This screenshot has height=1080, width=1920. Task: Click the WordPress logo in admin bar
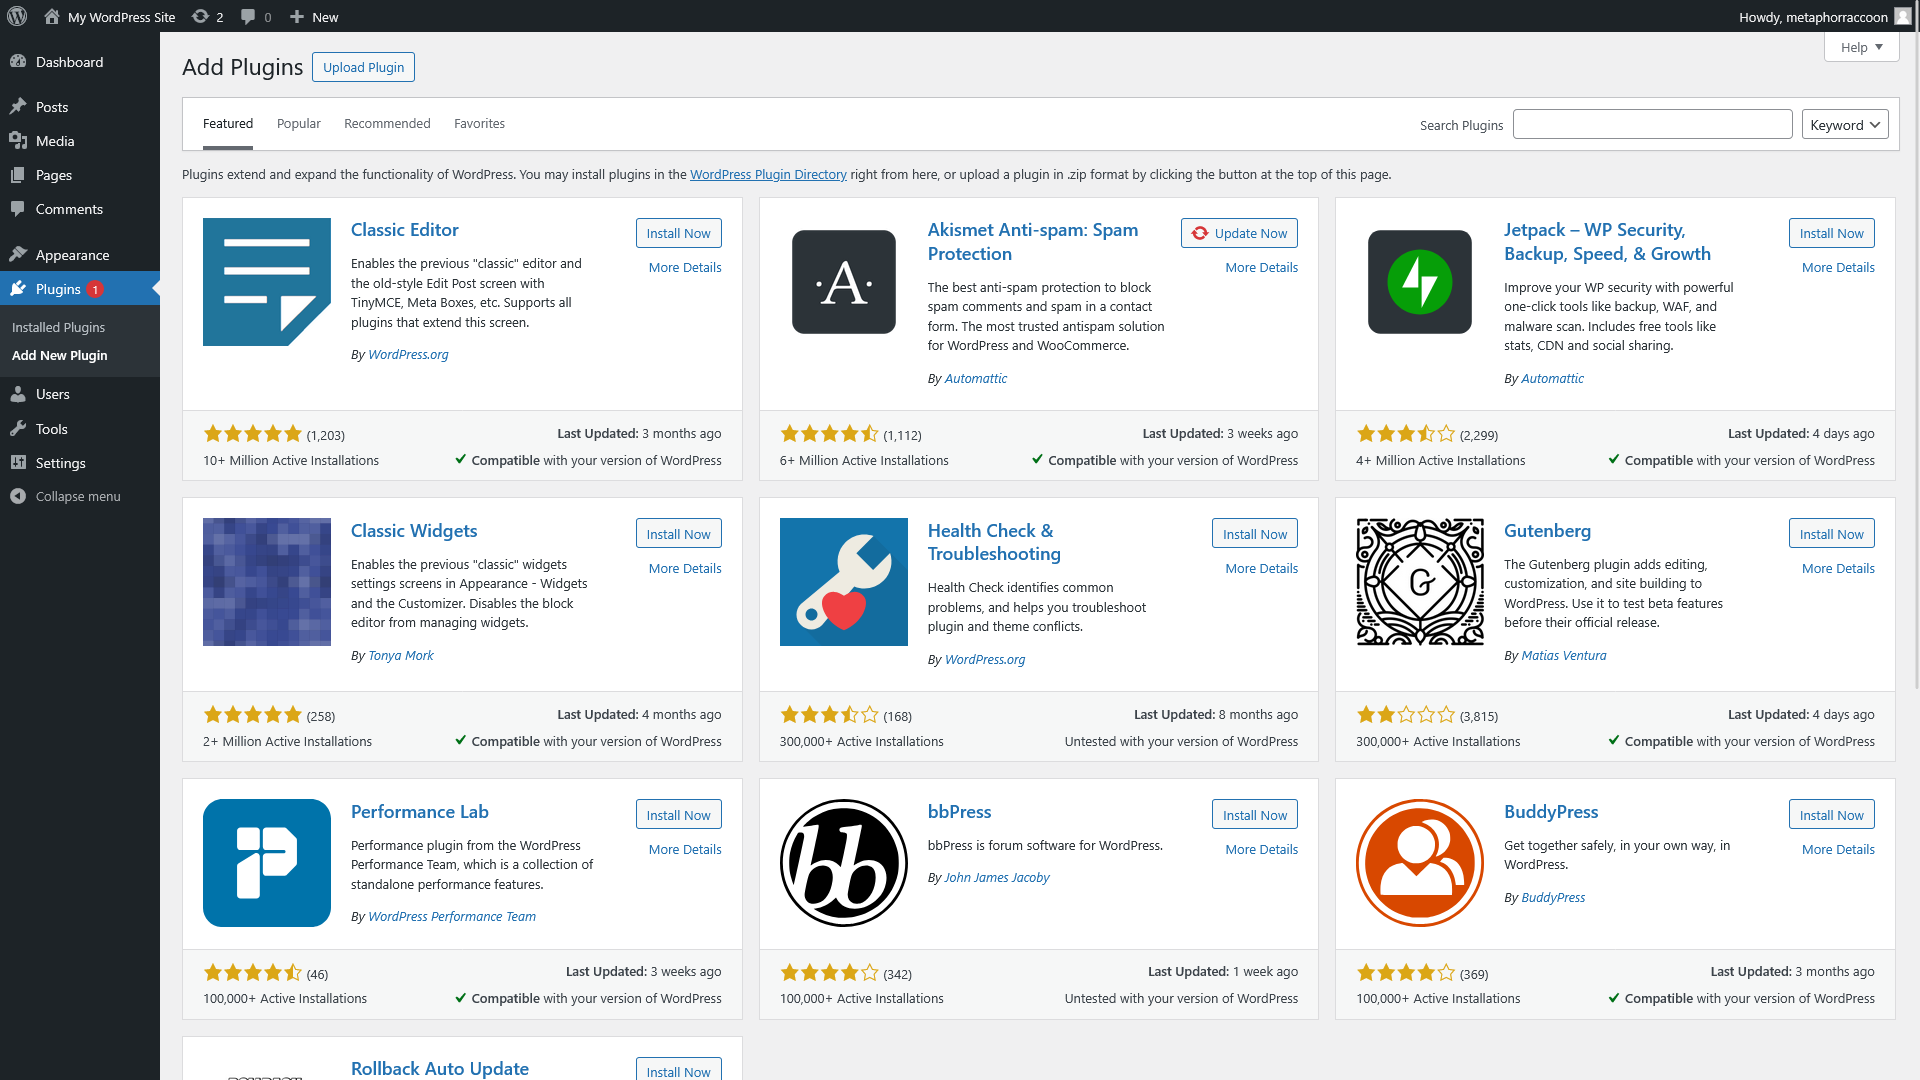point(17,16)
